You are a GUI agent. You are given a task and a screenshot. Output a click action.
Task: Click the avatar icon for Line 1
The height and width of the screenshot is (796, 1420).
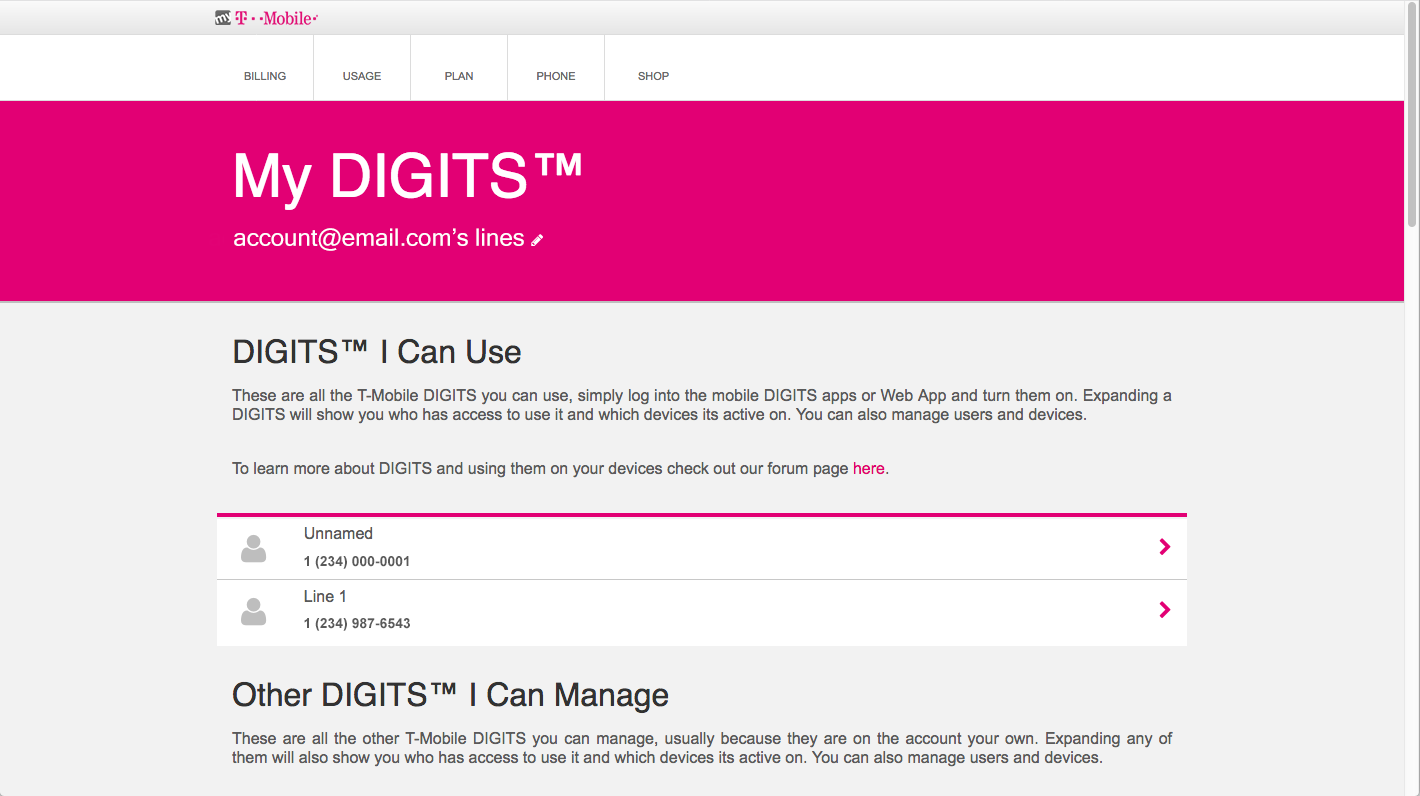point(254,611)
